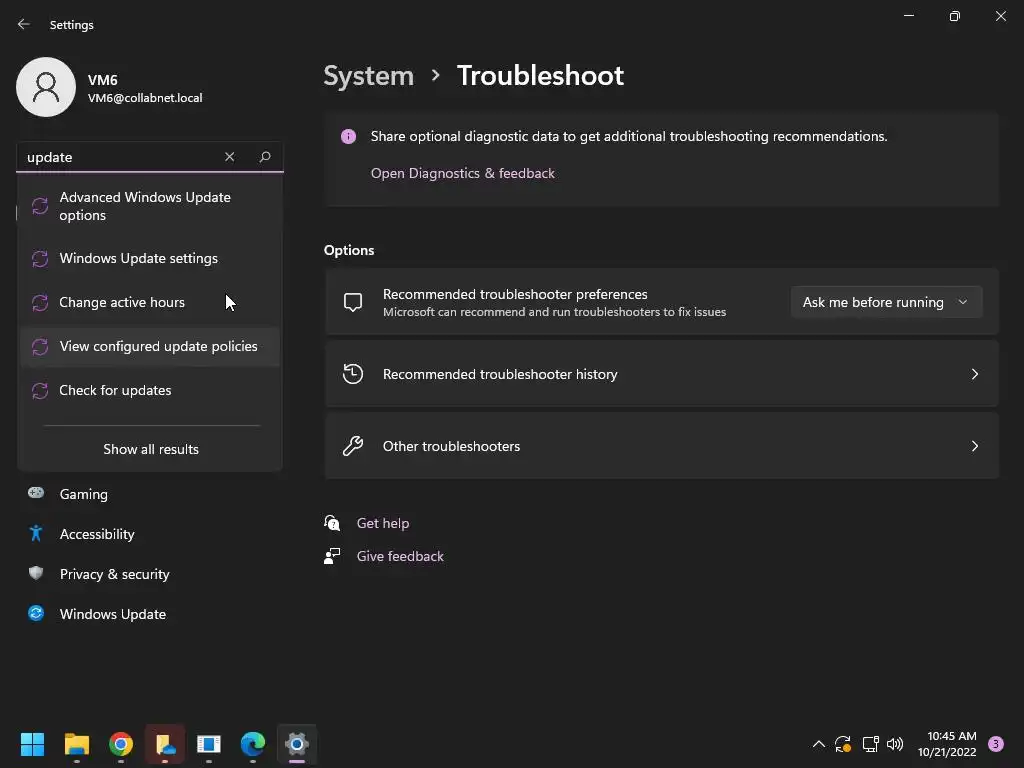
Task: Click the purple info icon in banner
Action: coord(348,136)
